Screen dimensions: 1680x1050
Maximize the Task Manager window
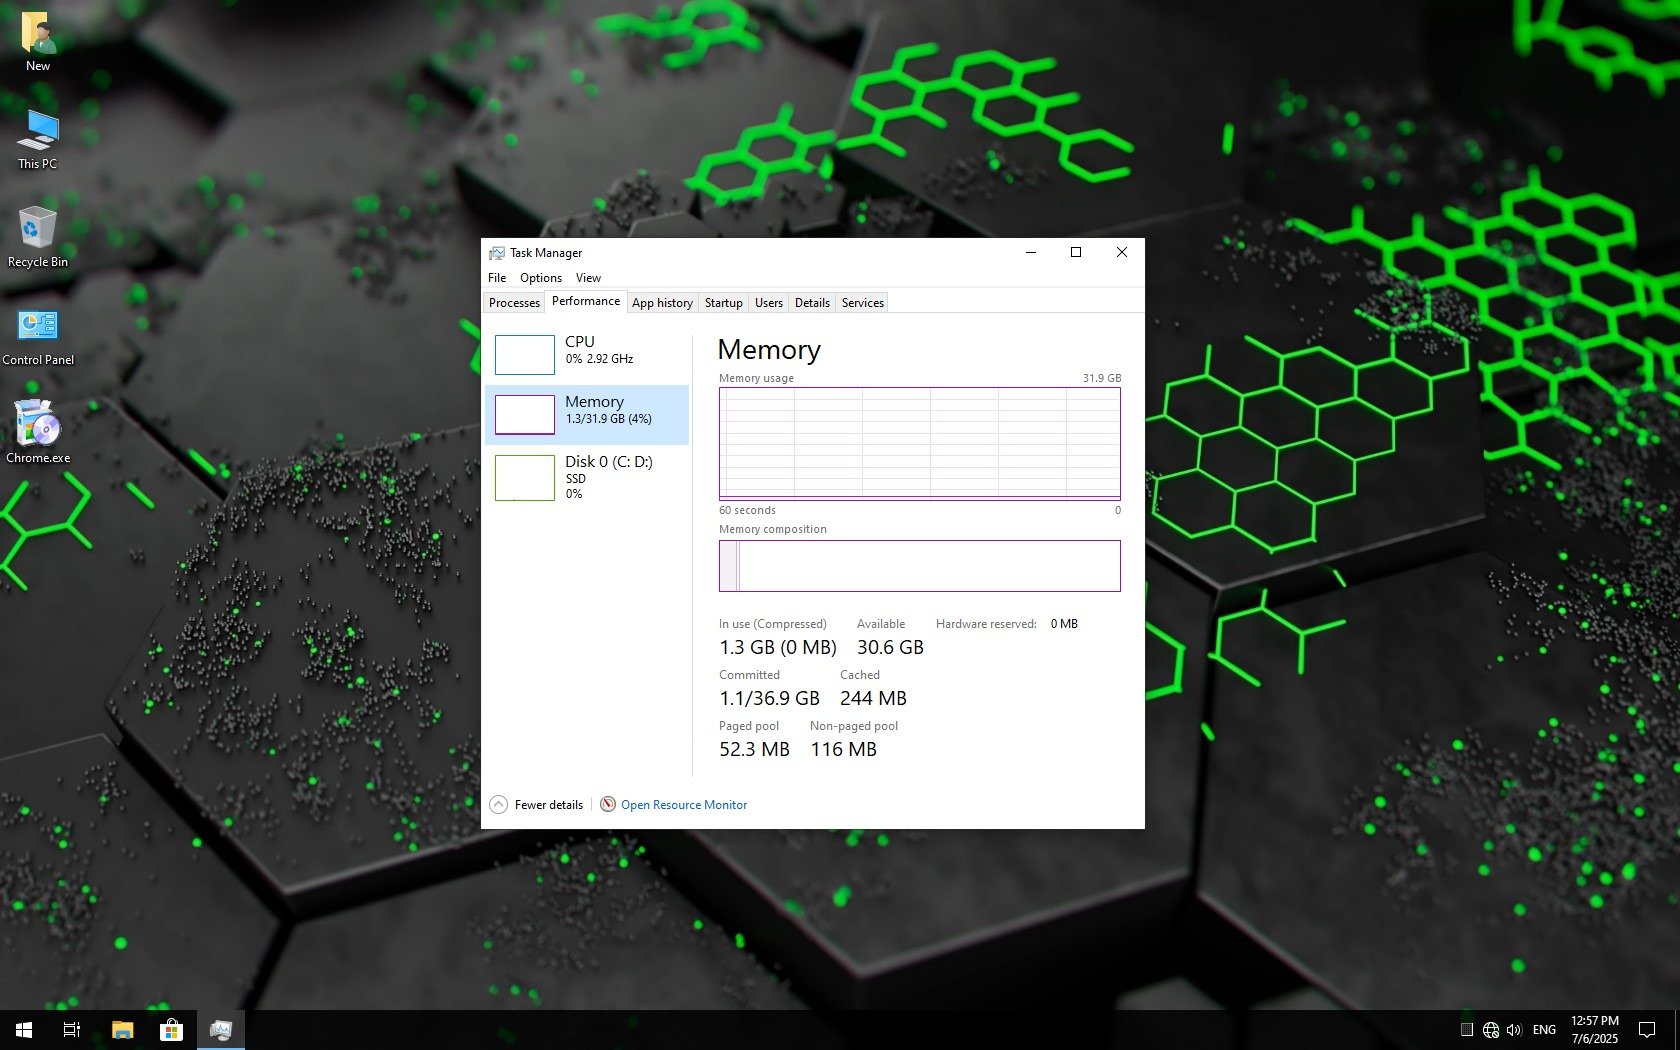coord(1076,253)
